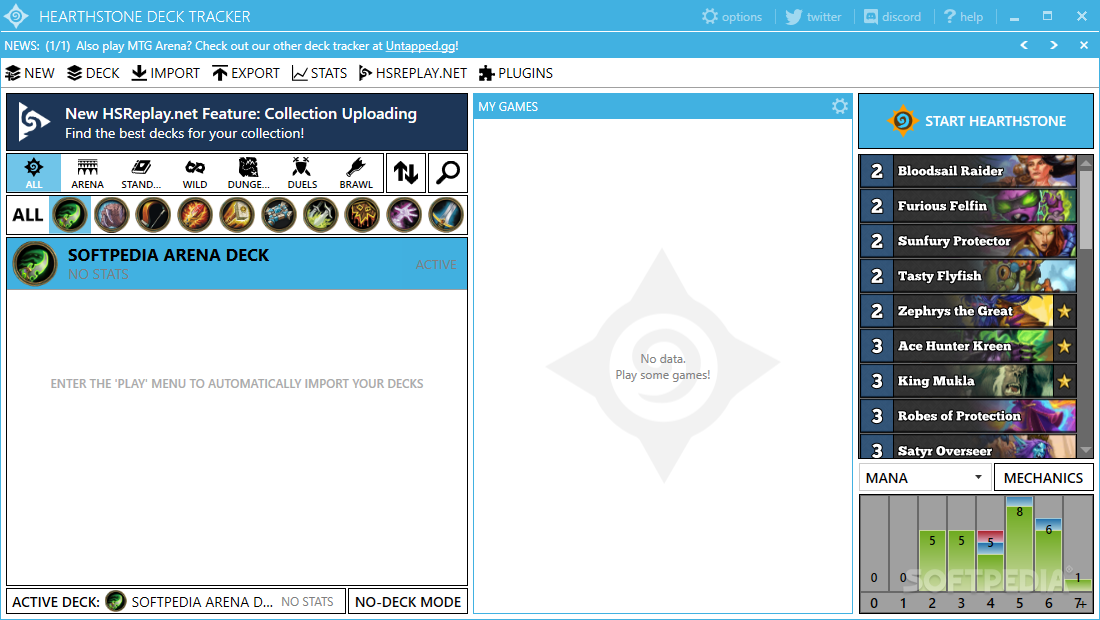1100x620 pixels.
Task: Follow the Untapped.gg news link
Action: tap(420, 46)
